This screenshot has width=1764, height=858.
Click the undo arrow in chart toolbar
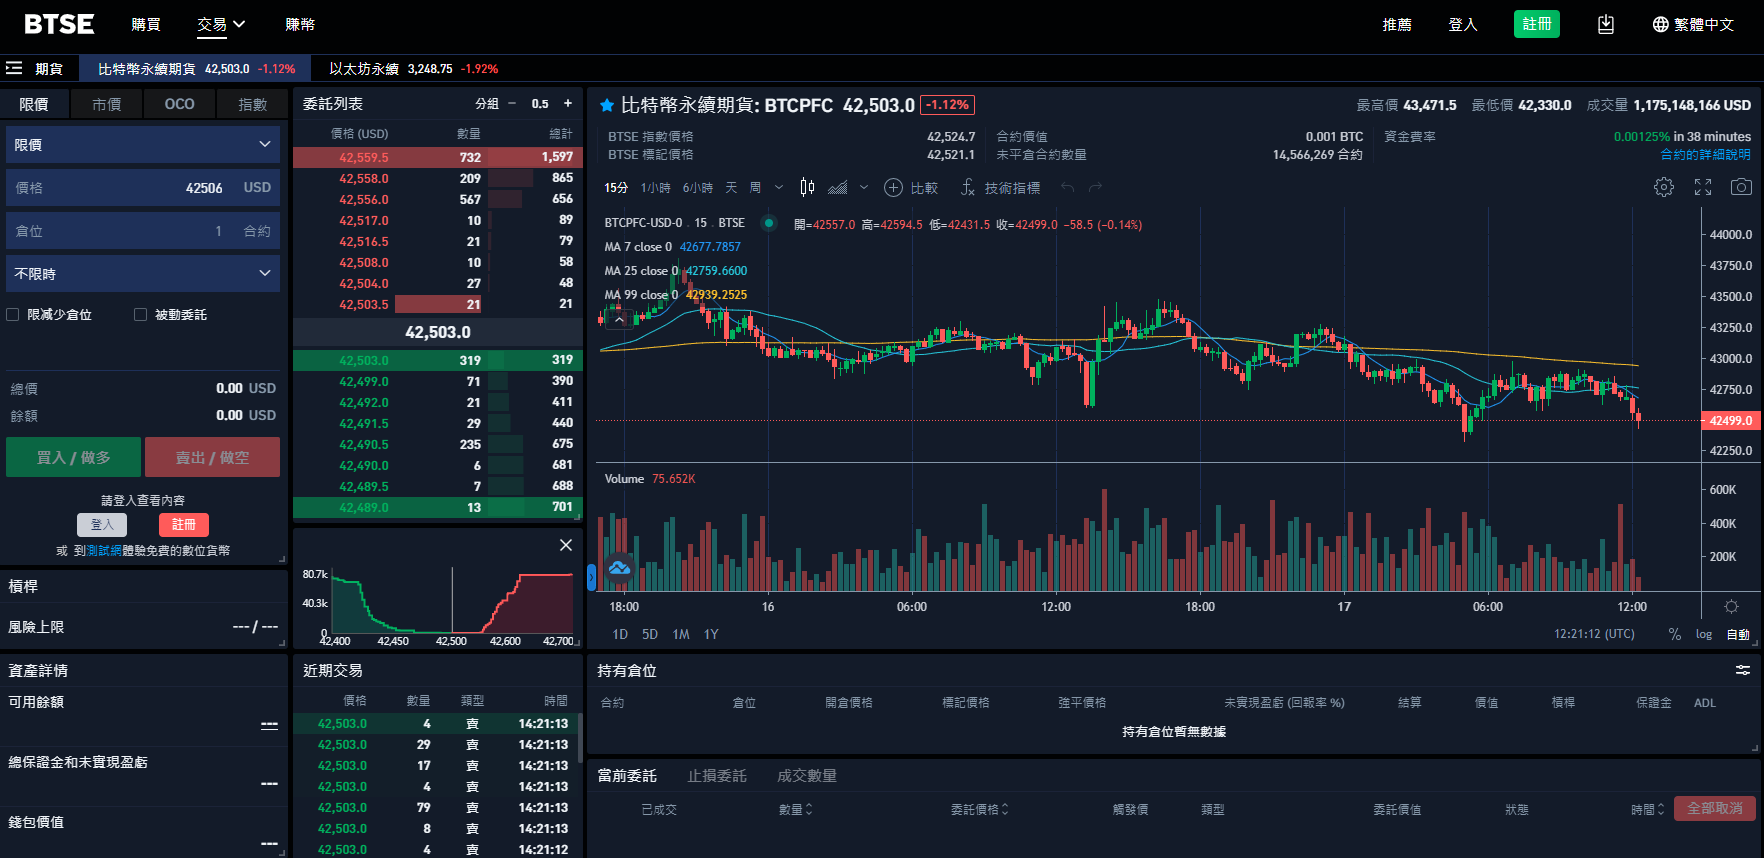click(x=1067, y=187)
